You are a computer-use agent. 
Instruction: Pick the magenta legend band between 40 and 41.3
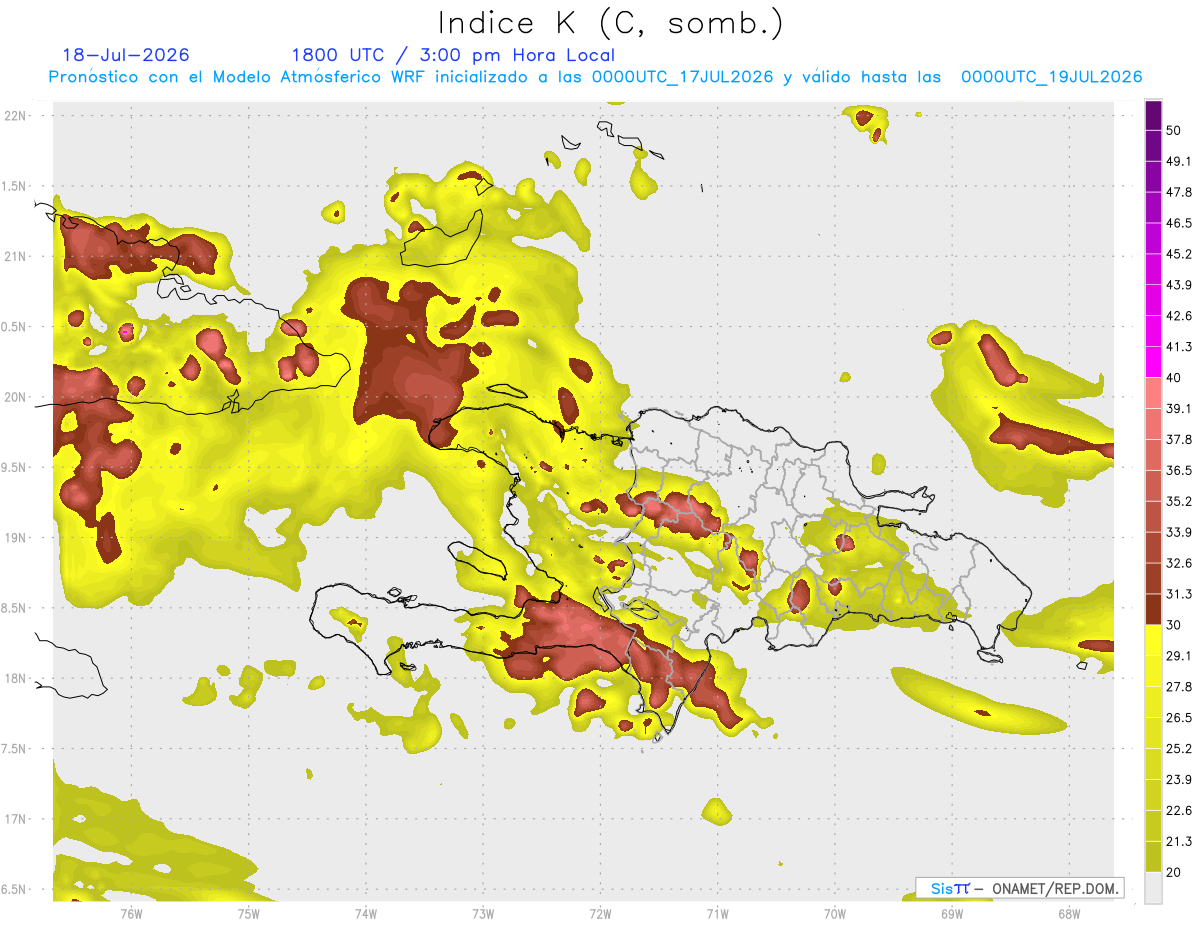point(1154,362)
